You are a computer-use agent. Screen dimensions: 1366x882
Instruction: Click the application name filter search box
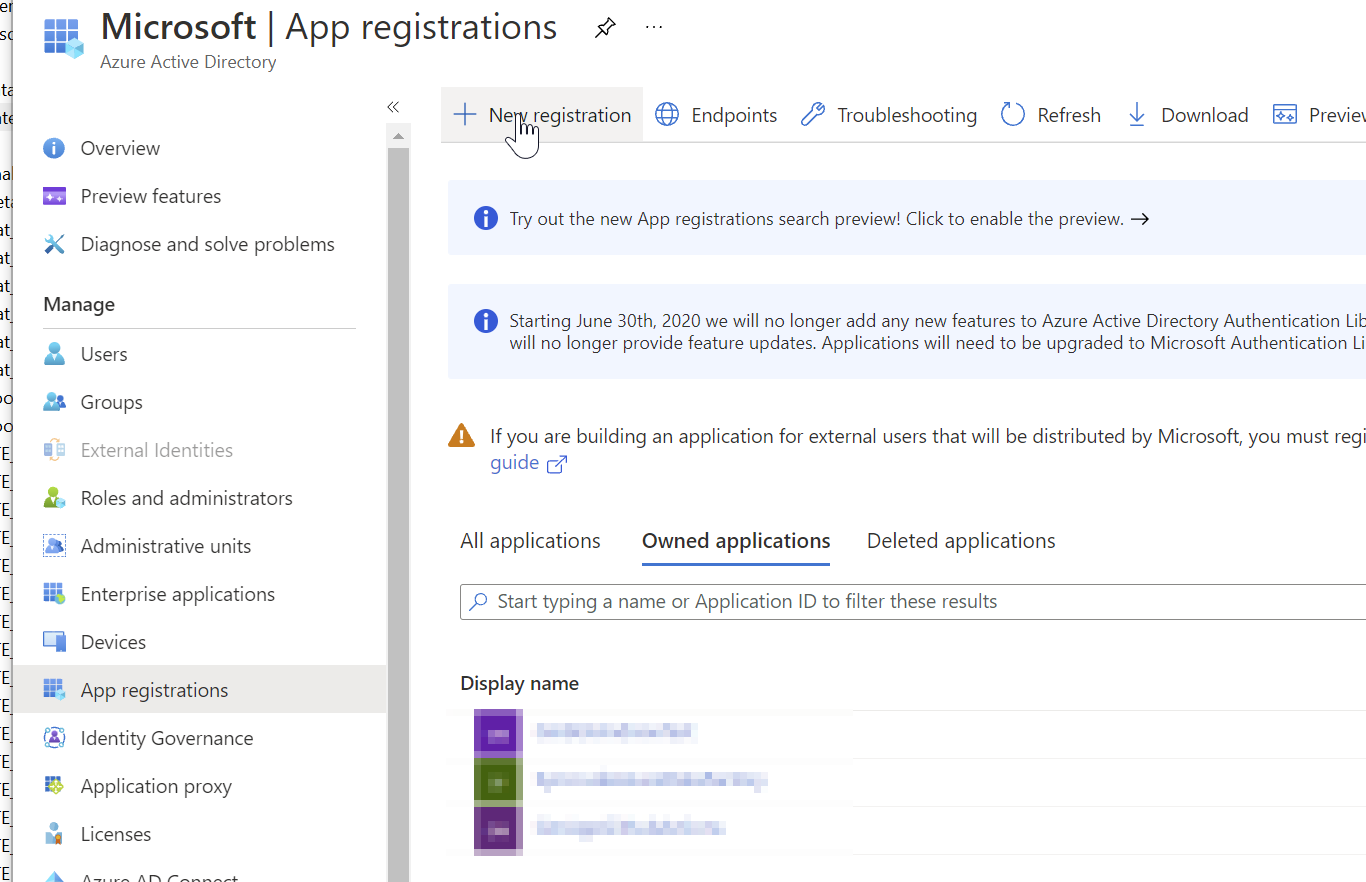pyautogui.click(x=913, y=602)
